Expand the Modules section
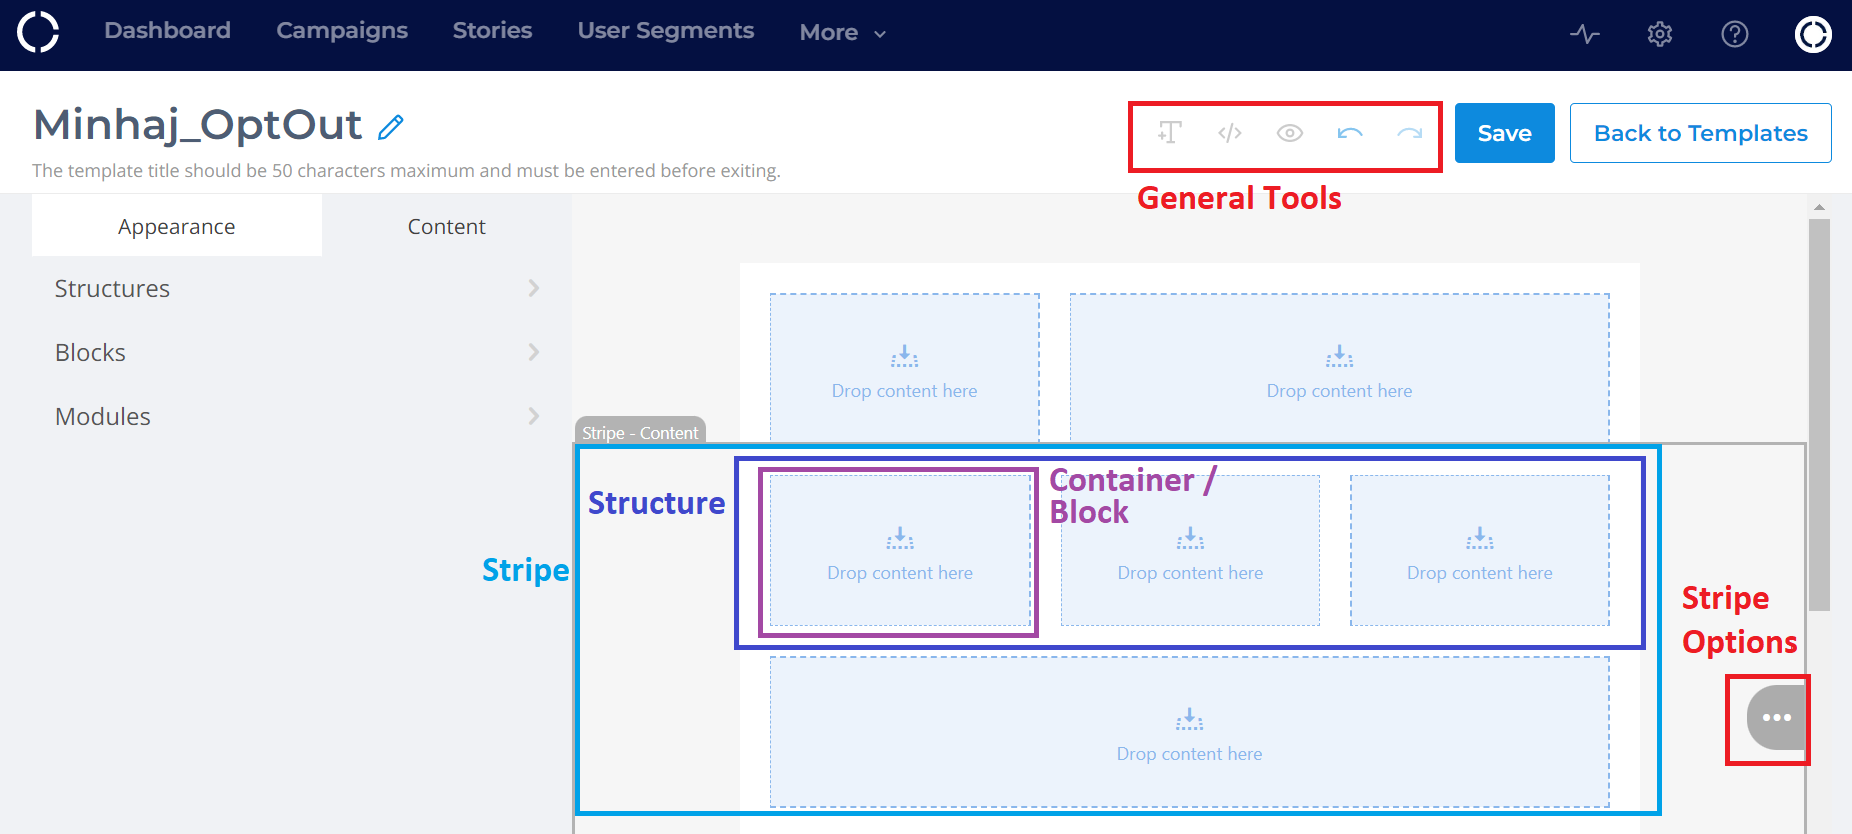The height and width of the screenshot is (834, 1852). pyautogui.click(x=296, y=417)
